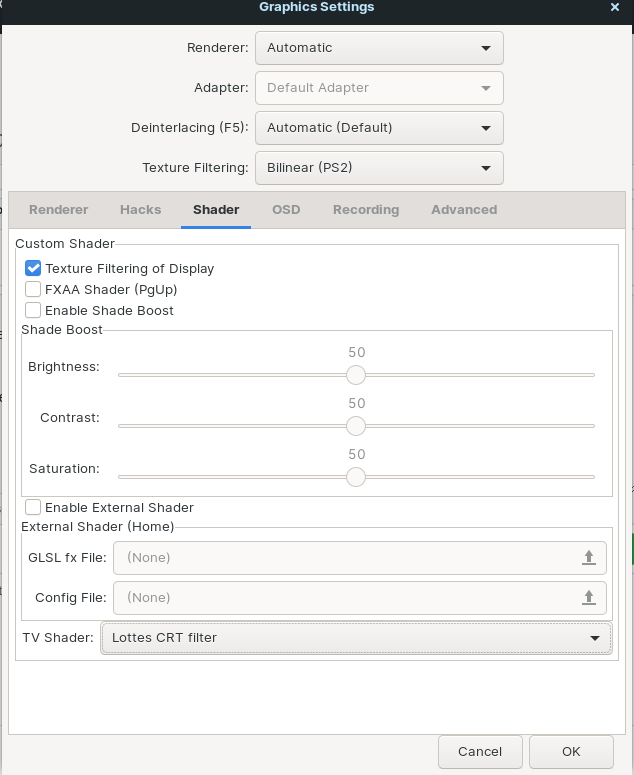This screenshot has height=775, width=634.
Task: Click the TV Shader: label
Action: [58, 638]
